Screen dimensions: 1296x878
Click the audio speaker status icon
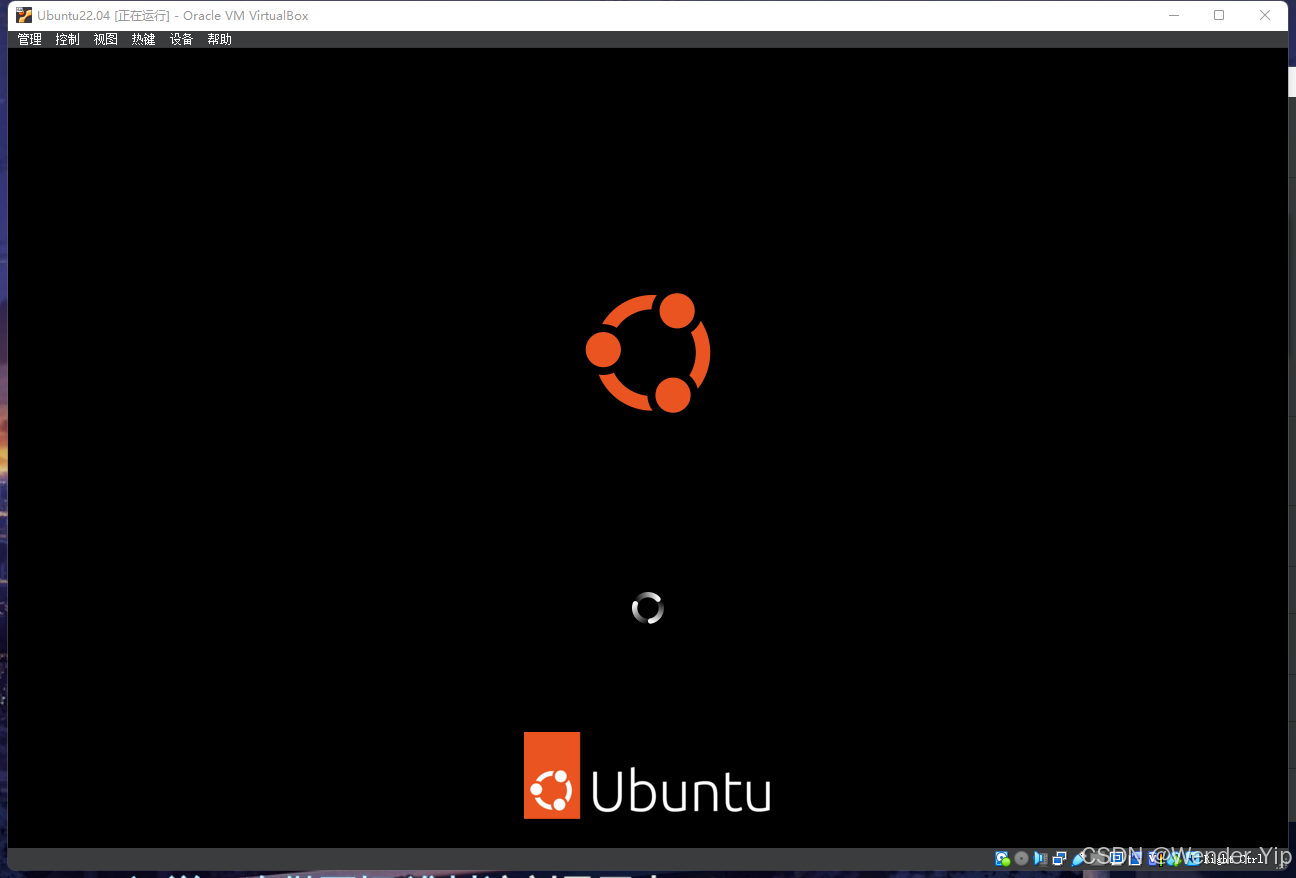click(x=1040, y=858)
